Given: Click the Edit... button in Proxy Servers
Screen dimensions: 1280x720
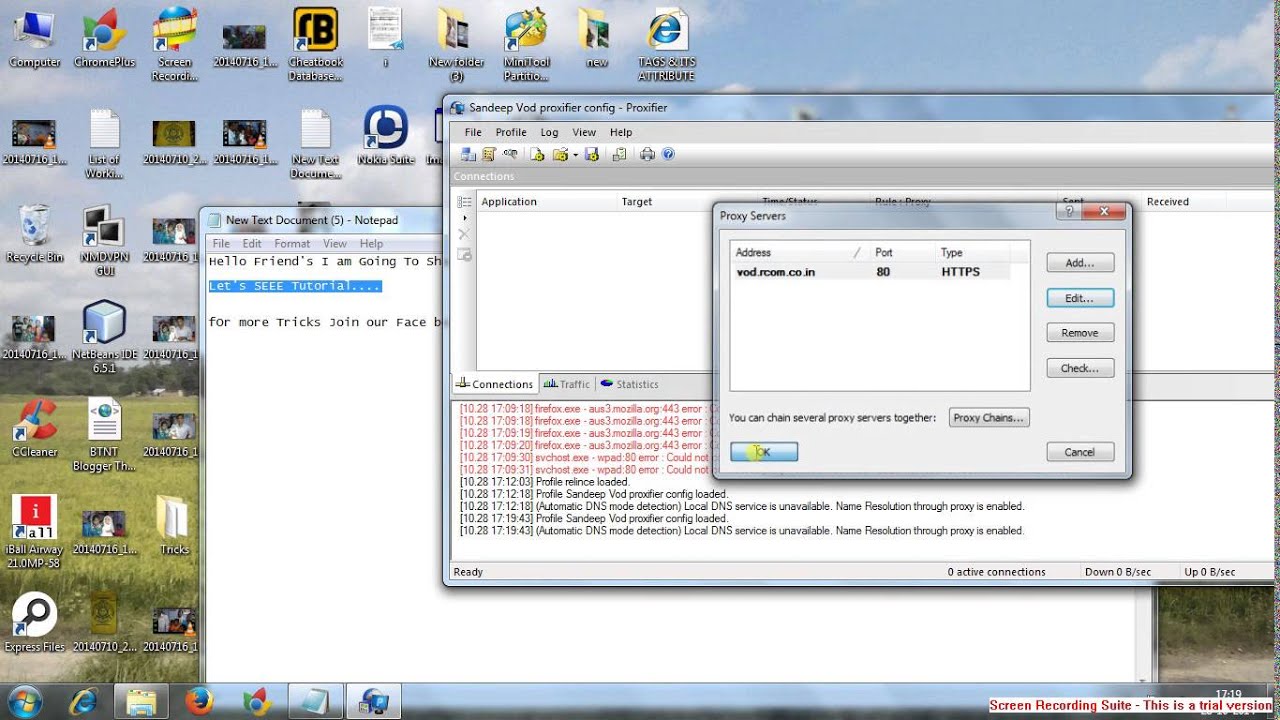Looking at the screenshot, I should coord(1080,298).
